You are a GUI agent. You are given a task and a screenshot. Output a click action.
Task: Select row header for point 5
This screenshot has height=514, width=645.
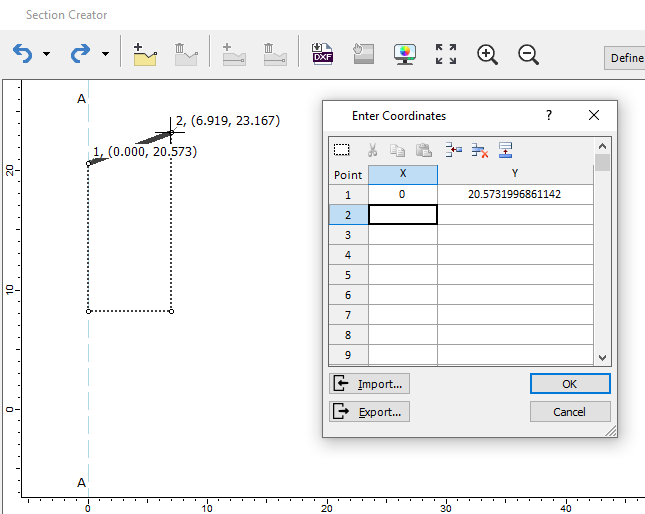click(348, 275)
